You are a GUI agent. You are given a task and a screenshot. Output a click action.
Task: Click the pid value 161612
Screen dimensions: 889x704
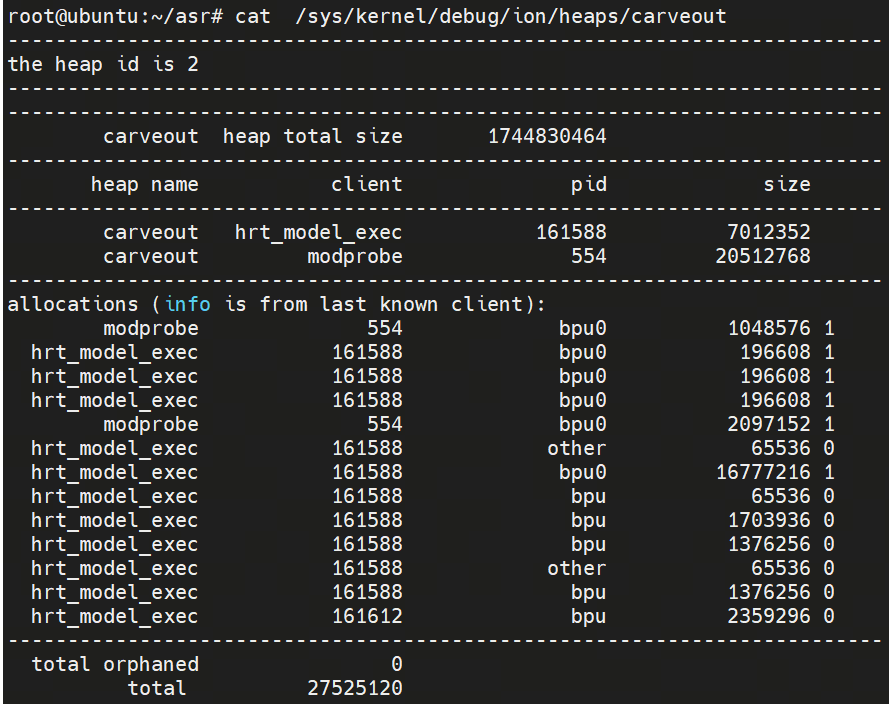[367, 616]
